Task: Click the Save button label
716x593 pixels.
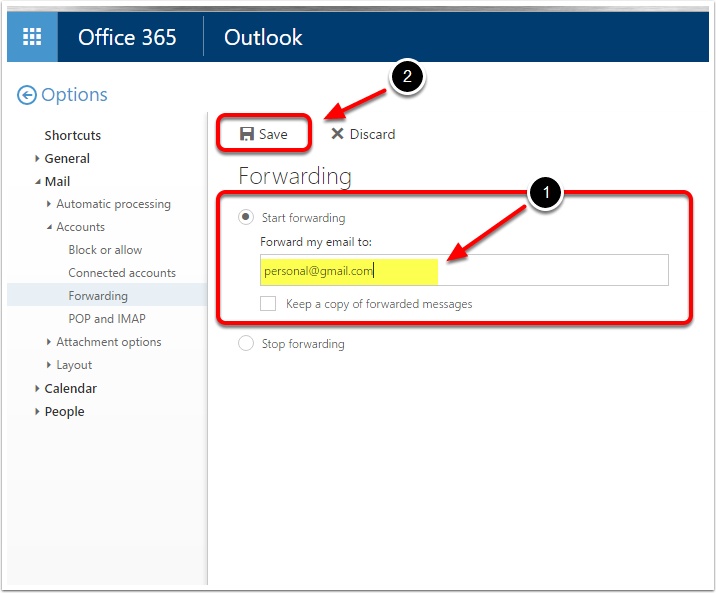Action: [x=273, y=134]
